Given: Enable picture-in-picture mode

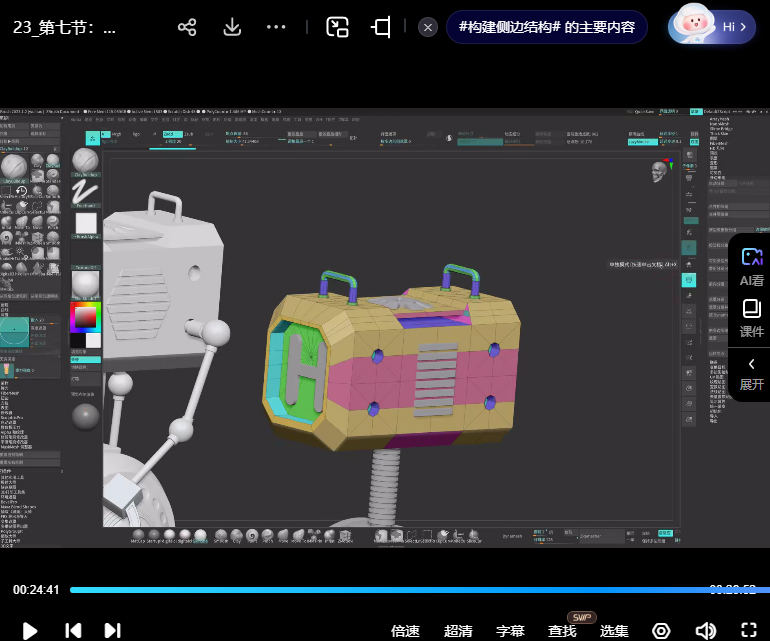Looking at the screenshot, I should click(x=337, y=27).
